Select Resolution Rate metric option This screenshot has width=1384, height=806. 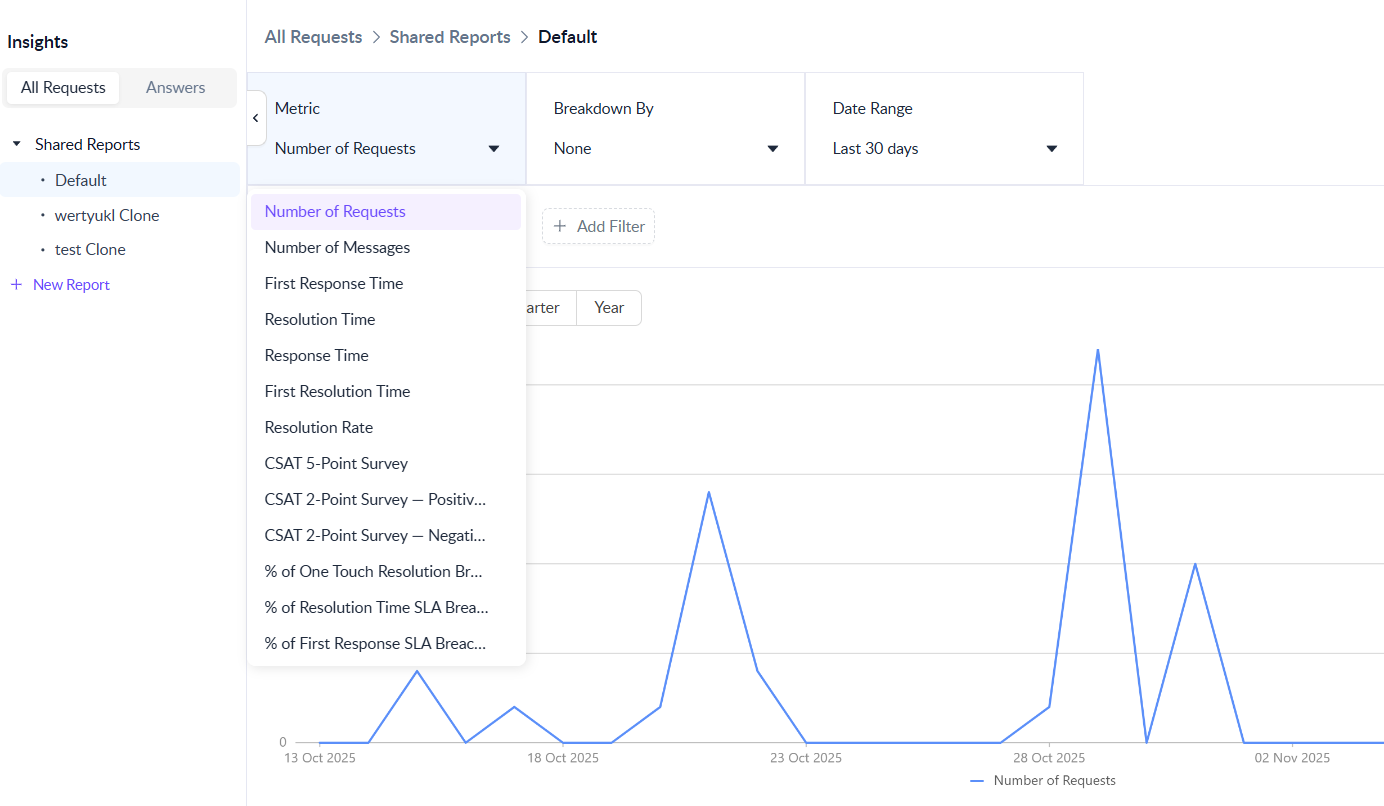pyautogui.click(x=318, y=428)
